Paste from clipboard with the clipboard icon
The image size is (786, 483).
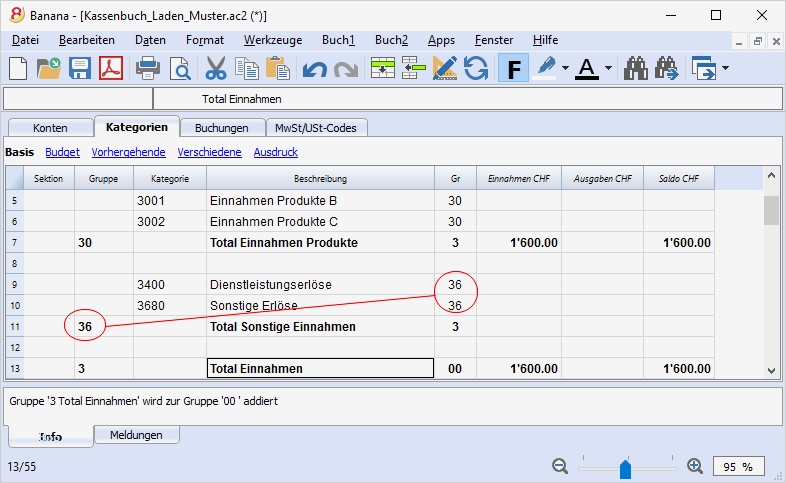point(278,68)
